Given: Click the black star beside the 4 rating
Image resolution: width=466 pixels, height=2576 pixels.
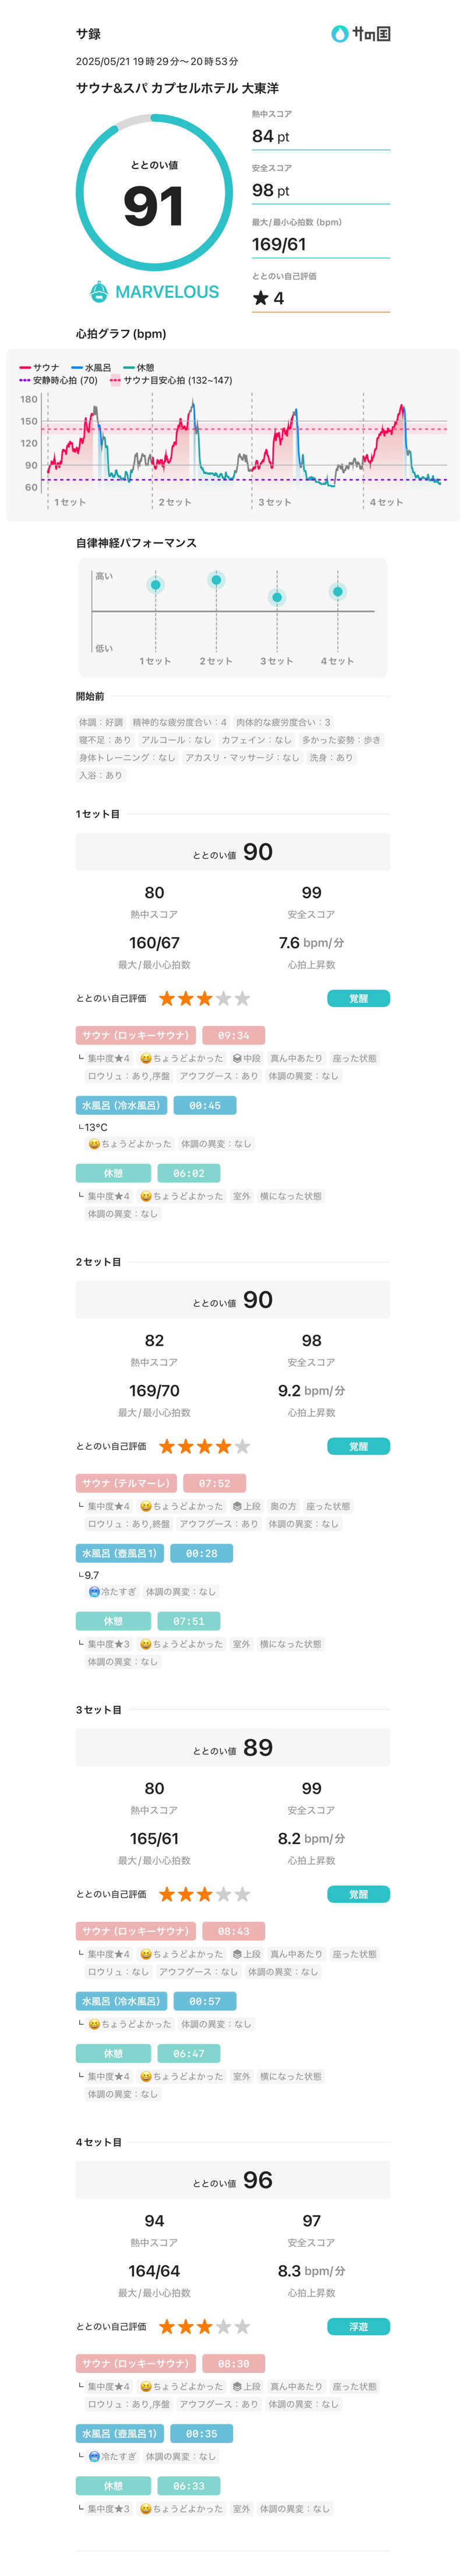Looking at the screenshot, I should pyautogui.click(x=261, y=298).
